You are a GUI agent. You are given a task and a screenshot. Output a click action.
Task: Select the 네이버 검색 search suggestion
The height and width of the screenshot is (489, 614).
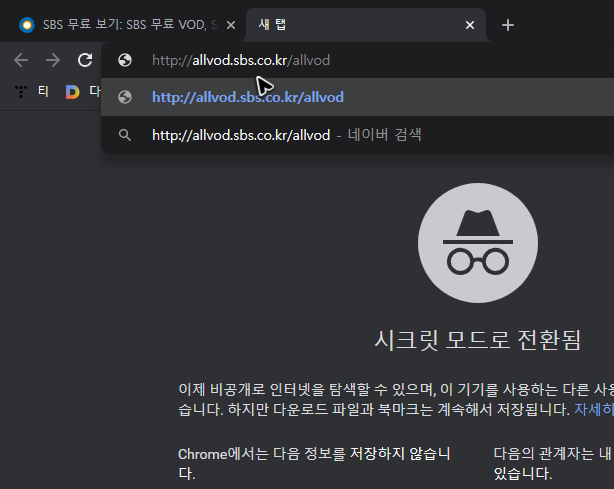[x=358, y=135]
